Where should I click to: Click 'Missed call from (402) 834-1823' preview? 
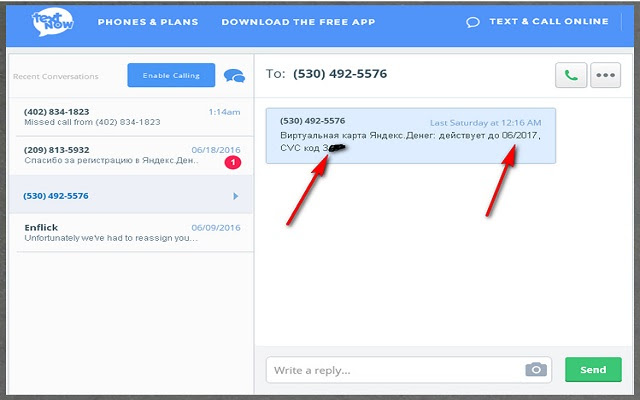pyautogui.click(x=92, y=122)
